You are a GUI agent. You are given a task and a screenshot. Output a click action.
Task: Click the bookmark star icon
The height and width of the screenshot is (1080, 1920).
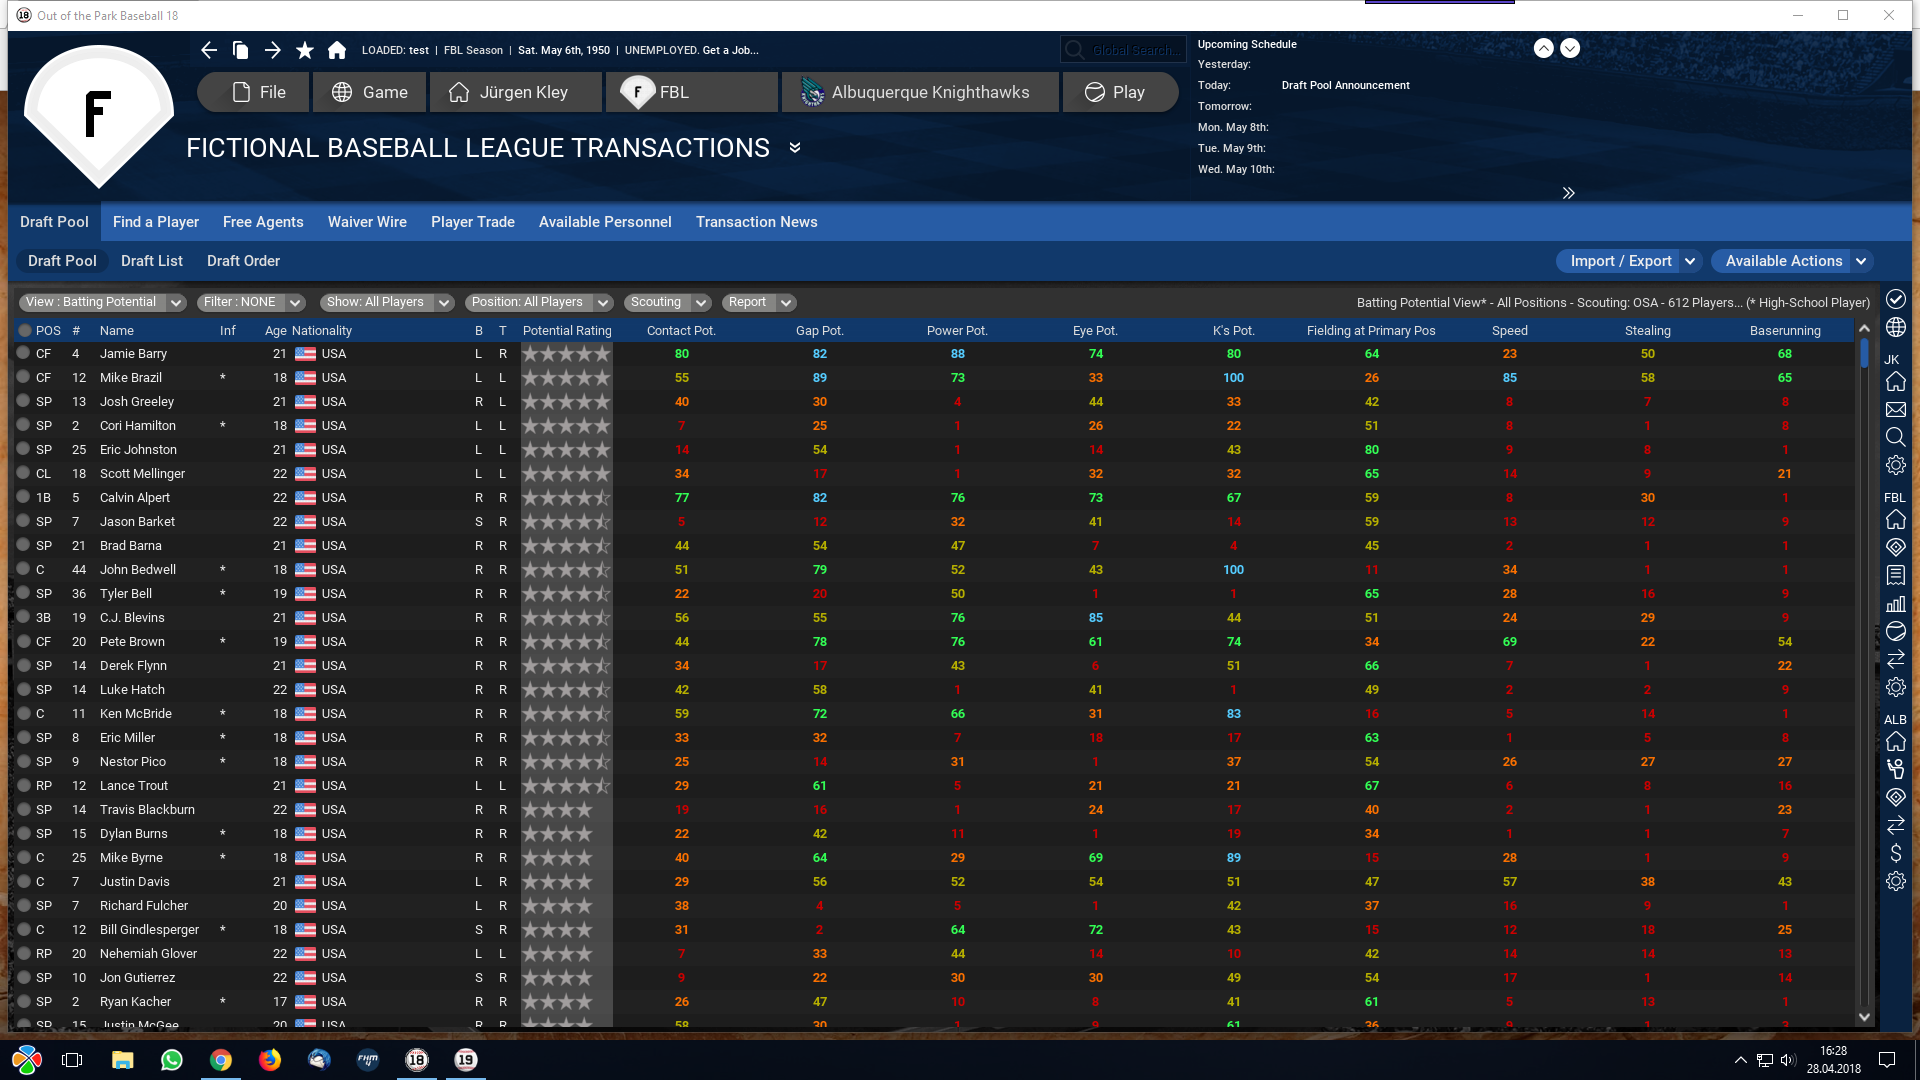pyautogui.click(x=305, y=50)
